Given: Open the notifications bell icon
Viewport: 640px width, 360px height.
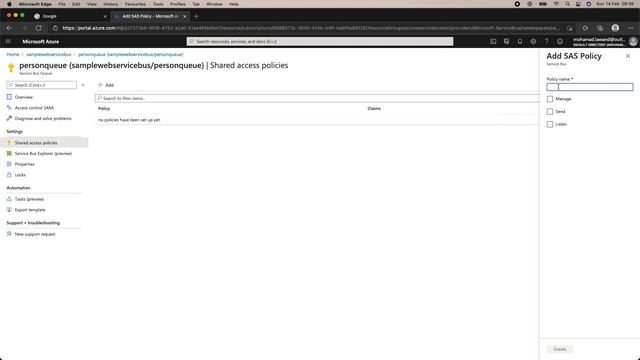Looking at the screenshot, I should click(520, 42).
